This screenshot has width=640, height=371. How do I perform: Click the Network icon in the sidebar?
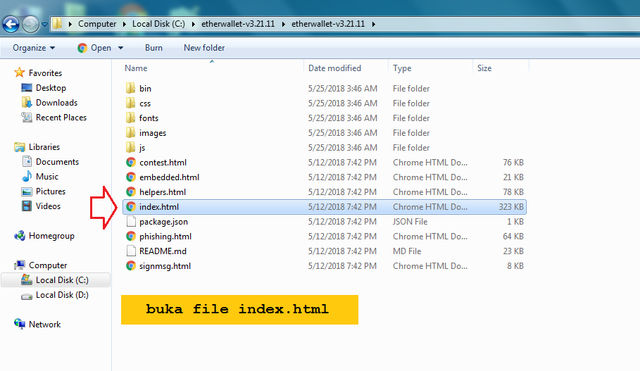point(20,324)
